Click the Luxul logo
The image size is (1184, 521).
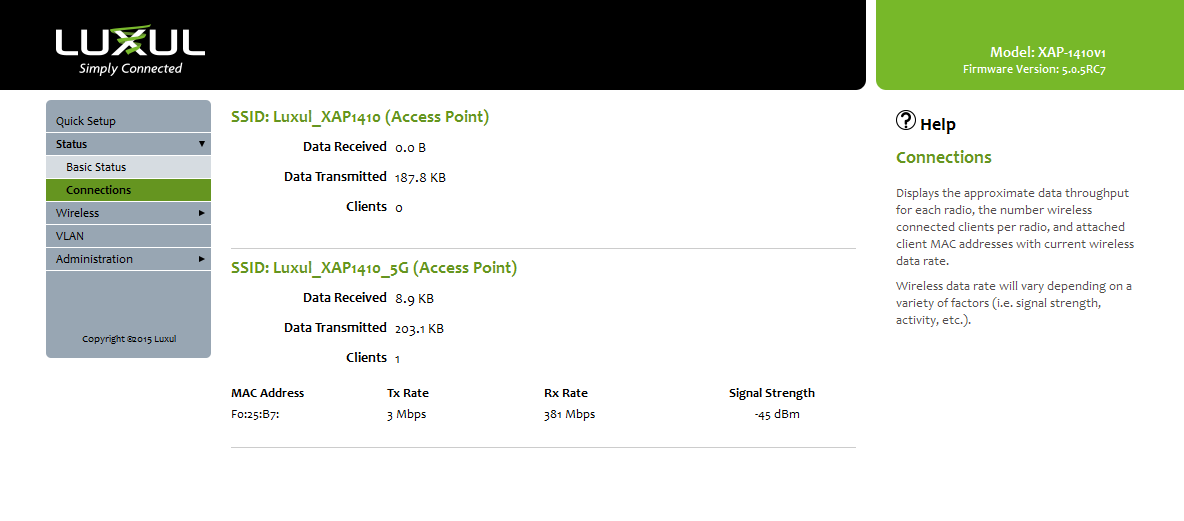[130, 47]
